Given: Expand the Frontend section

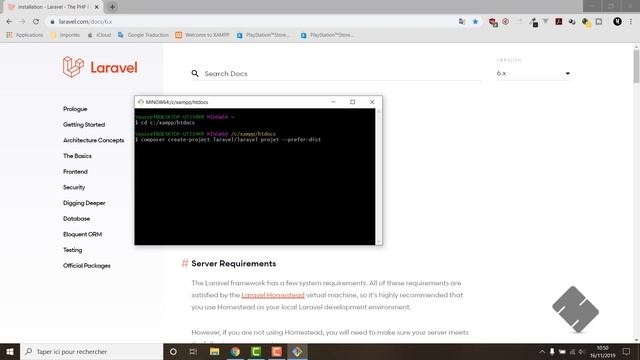Looking at the screenshot, I should [x=76, y=171].
